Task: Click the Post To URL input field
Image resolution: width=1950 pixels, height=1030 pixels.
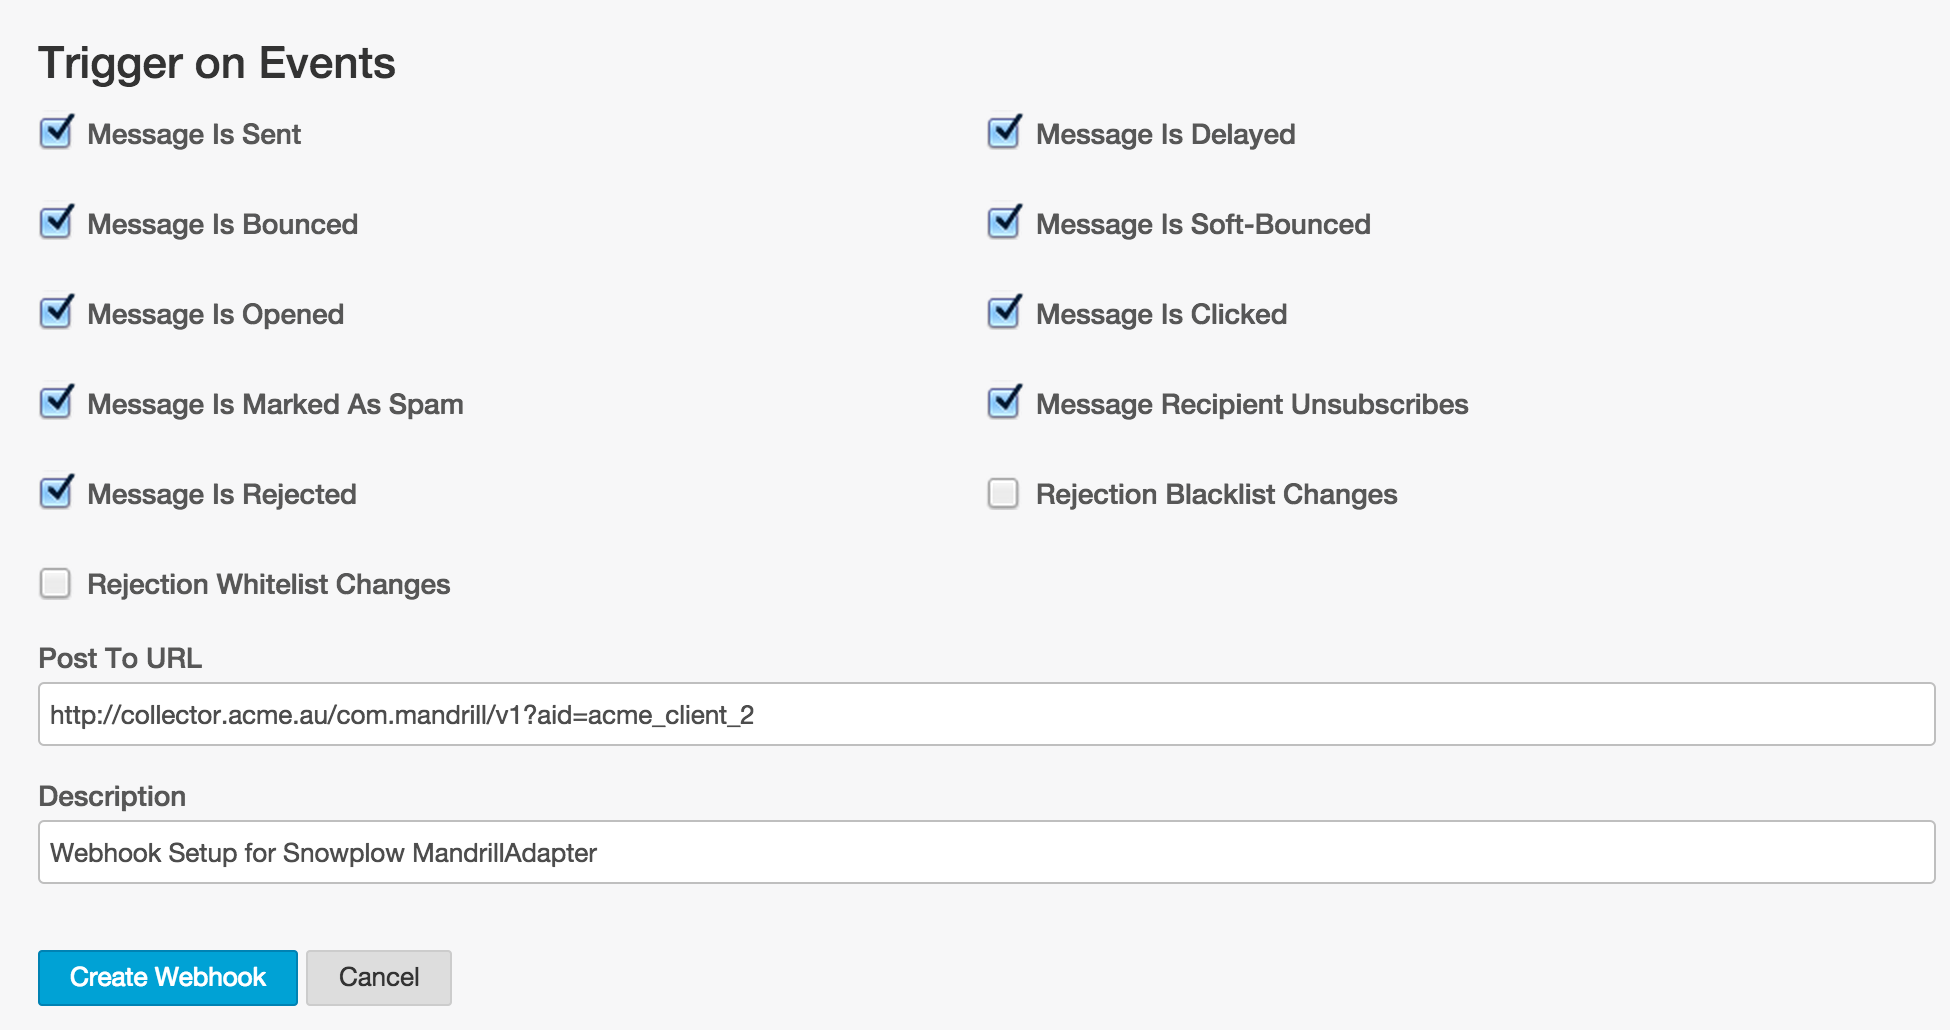Action: 986,714
